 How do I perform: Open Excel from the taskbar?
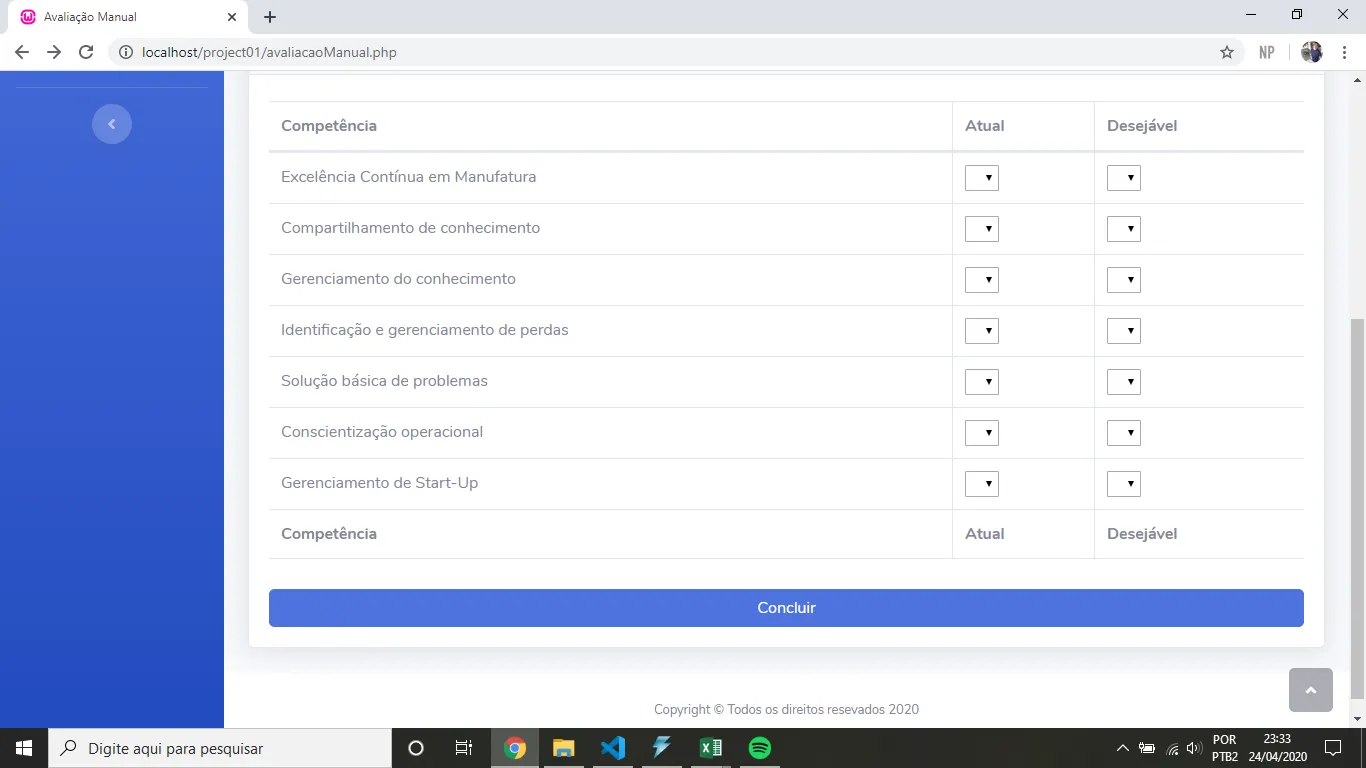point(711,748)
